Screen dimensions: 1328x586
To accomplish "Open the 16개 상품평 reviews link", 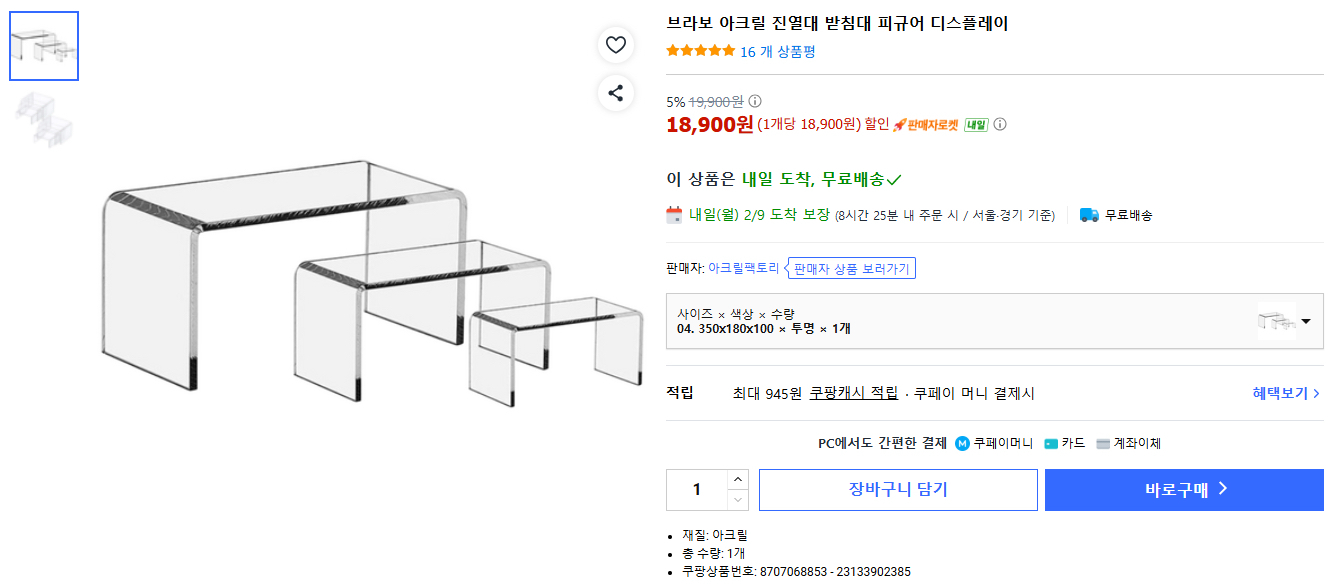I will pyautogui.click(x=777, y=52).
